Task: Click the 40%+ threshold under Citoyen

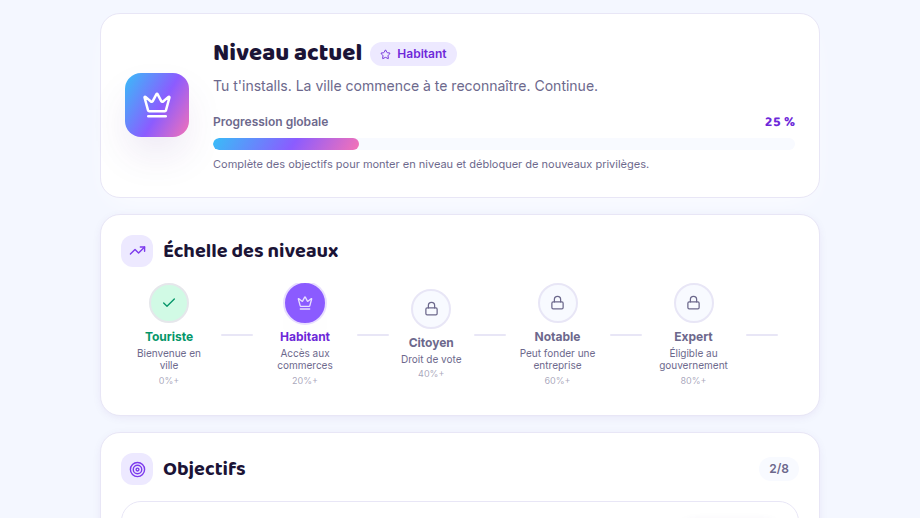Action: tap(431, 374)
